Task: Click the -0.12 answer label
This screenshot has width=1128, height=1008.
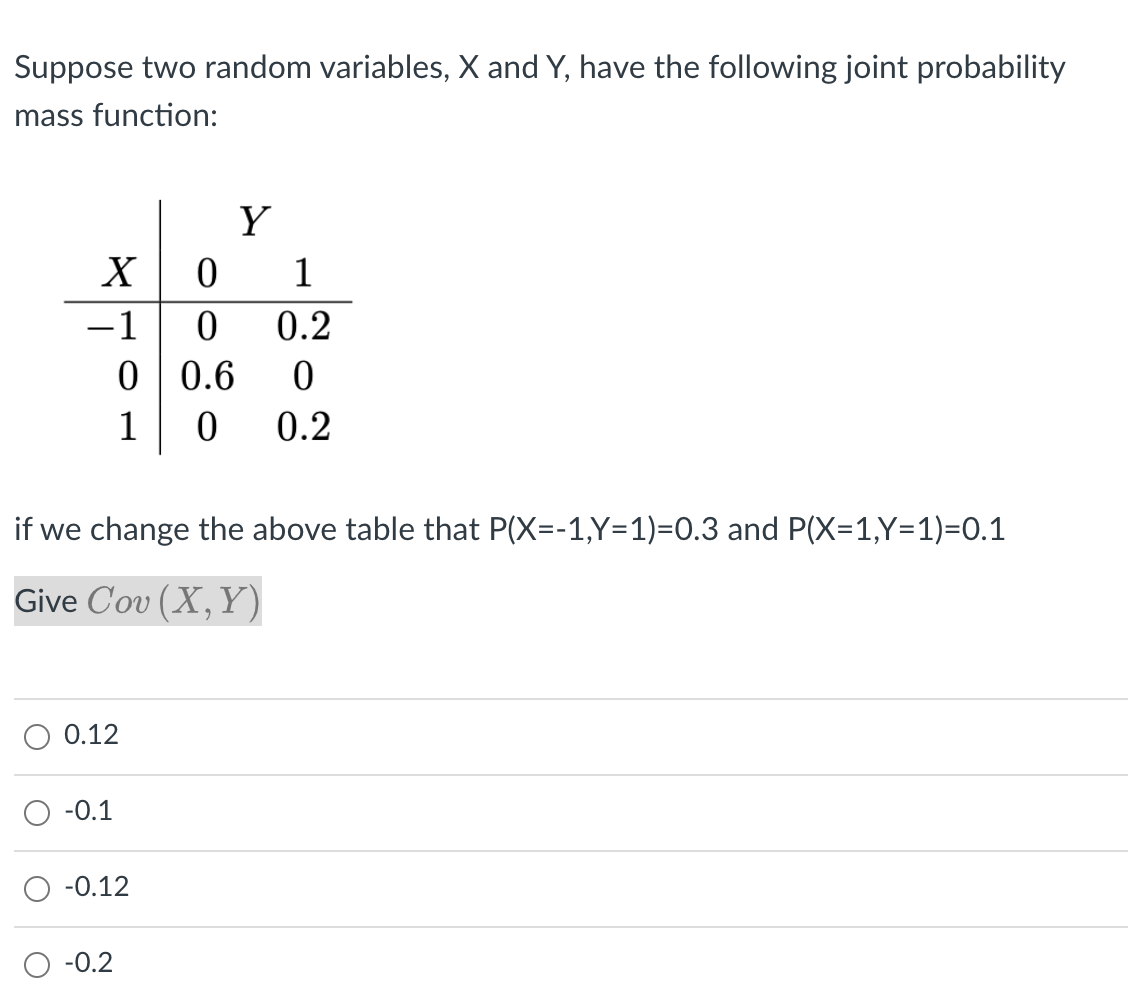Action: [93, 886]
